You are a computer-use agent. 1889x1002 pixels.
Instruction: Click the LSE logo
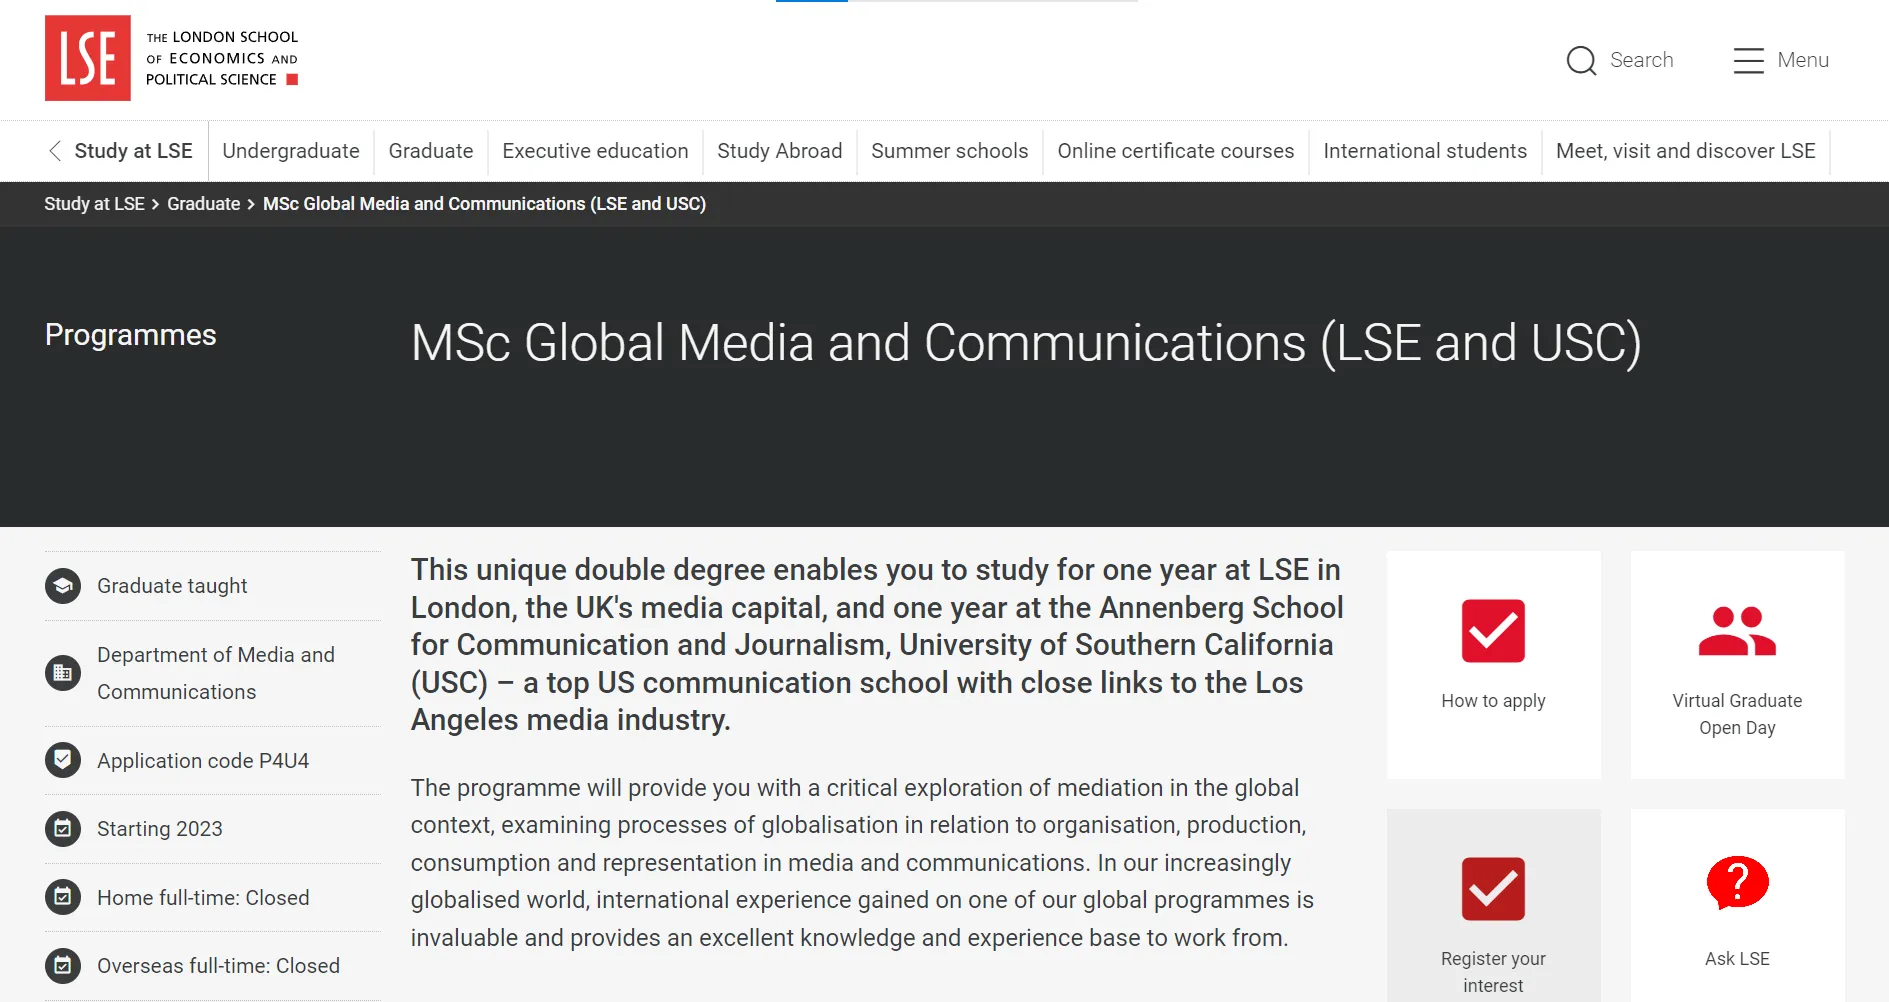(x=88, y=58)
